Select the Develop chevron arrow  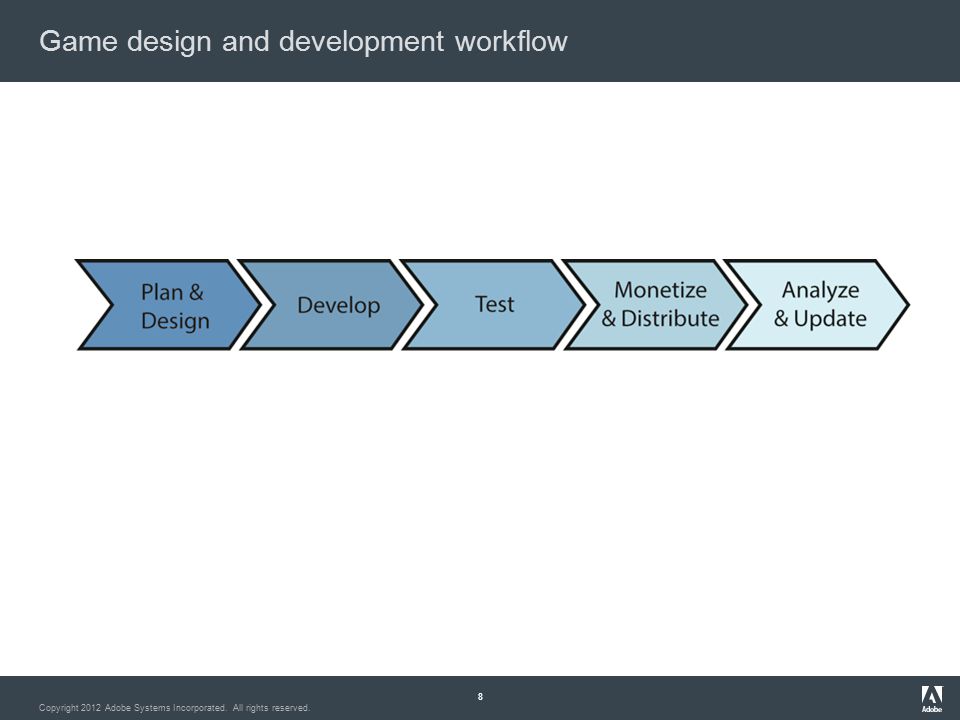coord(331,305)
